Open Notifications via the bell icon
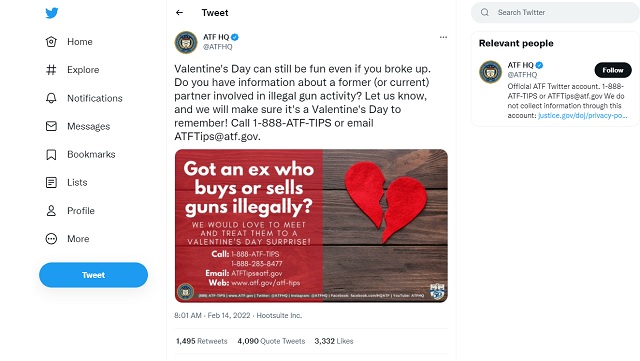 [51, 98]
